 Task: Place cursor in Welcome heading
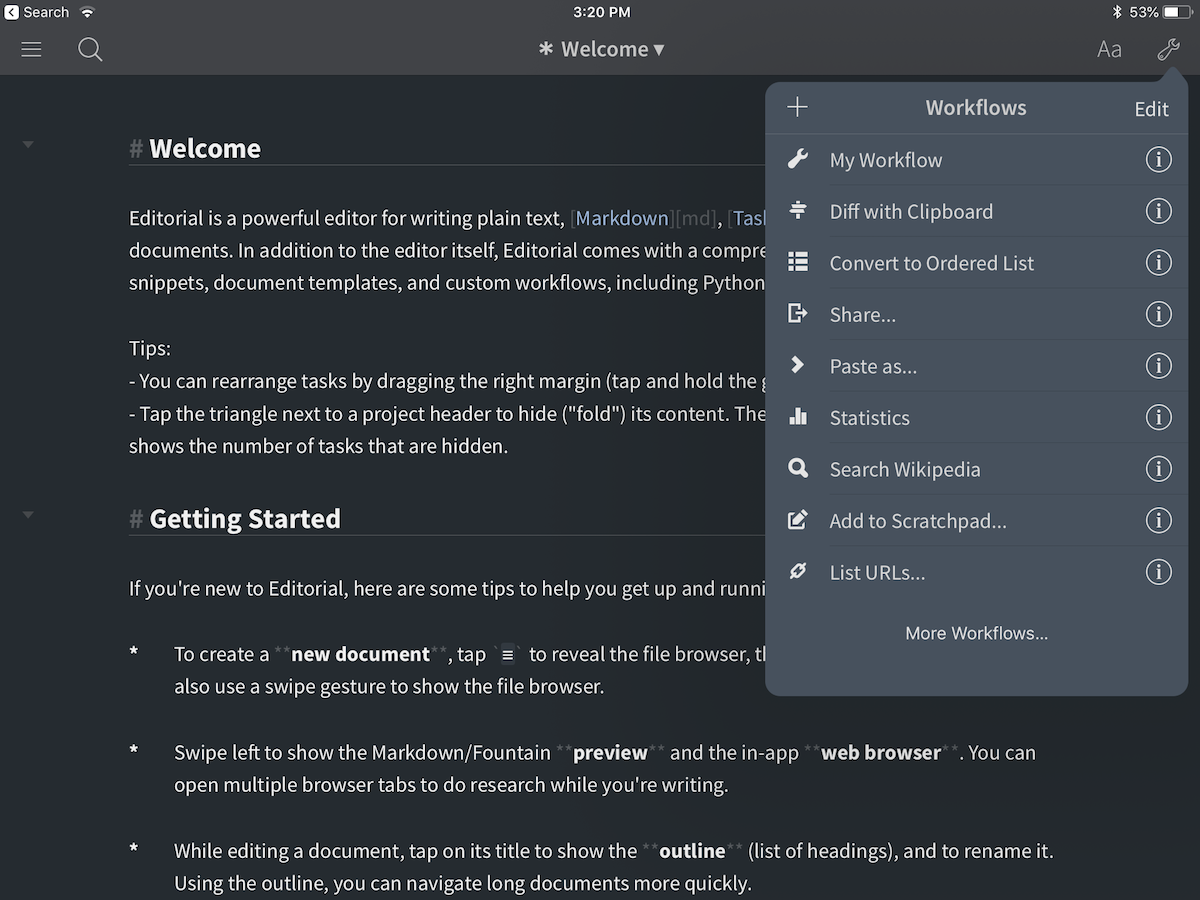point(205,148)
